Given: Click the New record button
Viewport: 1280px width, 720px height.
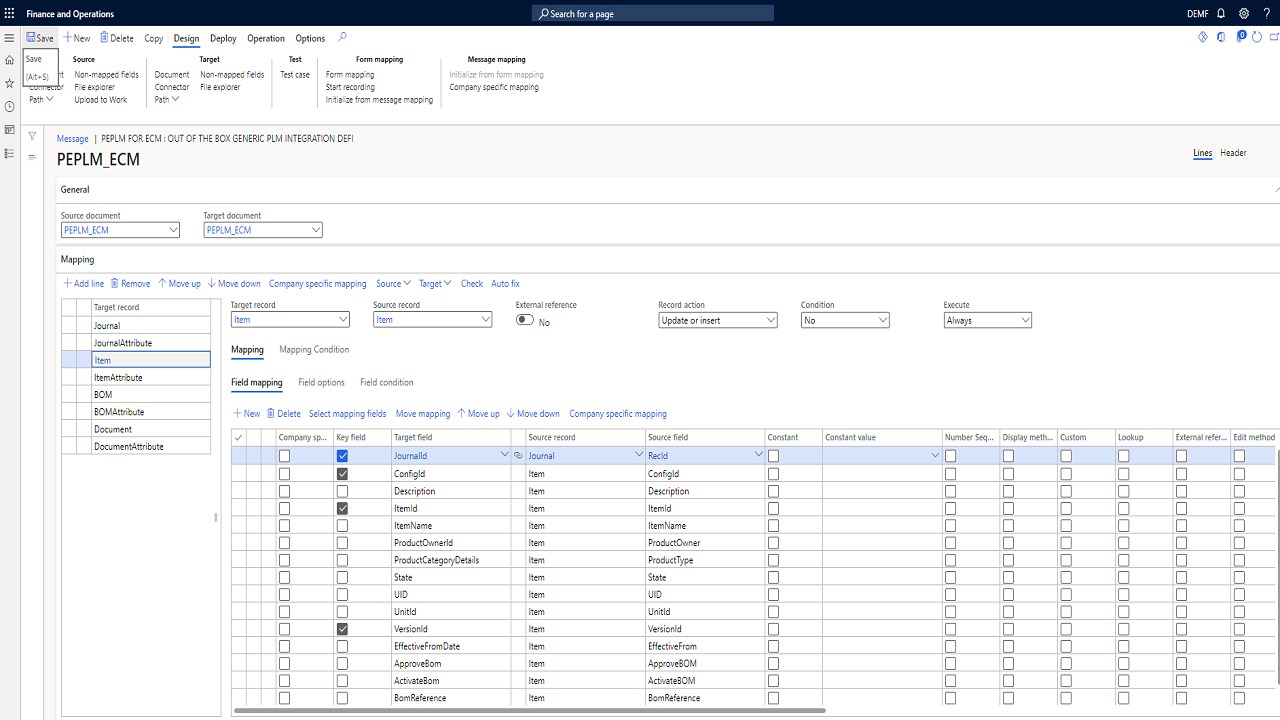Looking at the screenshot, I should click(77, 38).
